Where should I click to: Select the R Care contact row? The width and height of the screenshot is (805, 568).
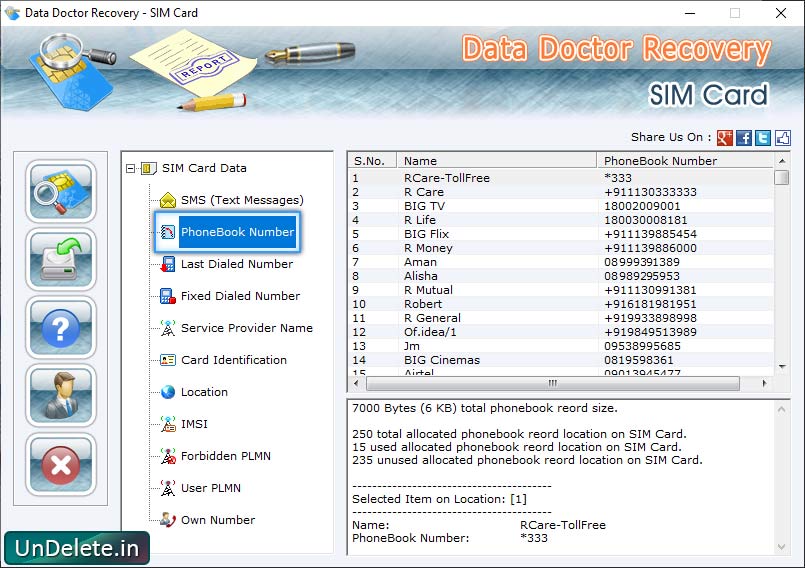[x=561, y=192]
